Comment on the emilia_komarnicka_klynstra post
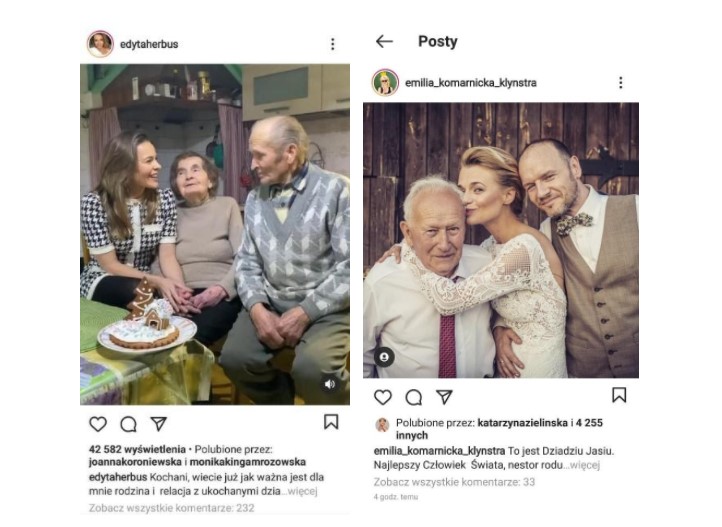 pyautogui.click(x=414, y=397)
